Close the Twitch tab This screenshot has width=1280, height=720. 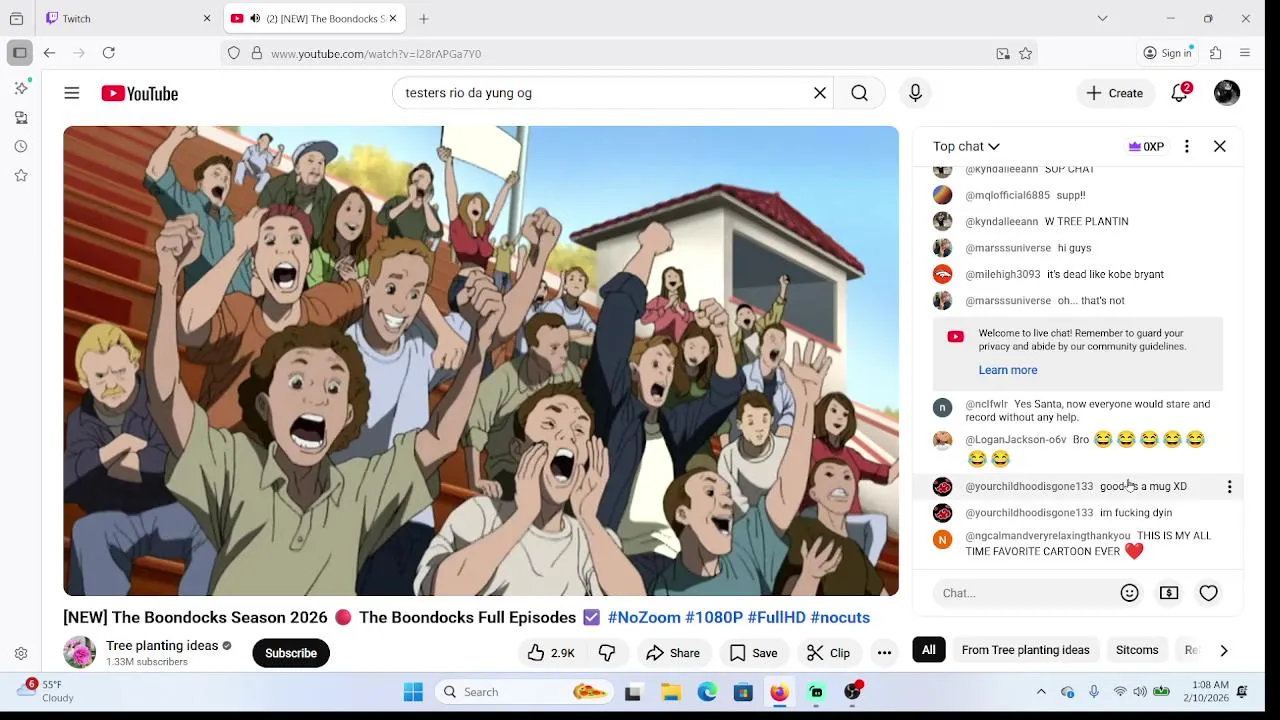click(x=207, y=18)
